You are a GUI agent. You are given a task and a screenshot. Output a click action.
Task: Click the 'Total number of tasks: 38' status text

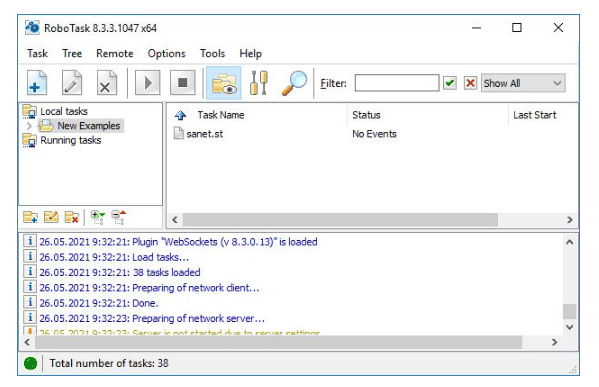point(109,363)
